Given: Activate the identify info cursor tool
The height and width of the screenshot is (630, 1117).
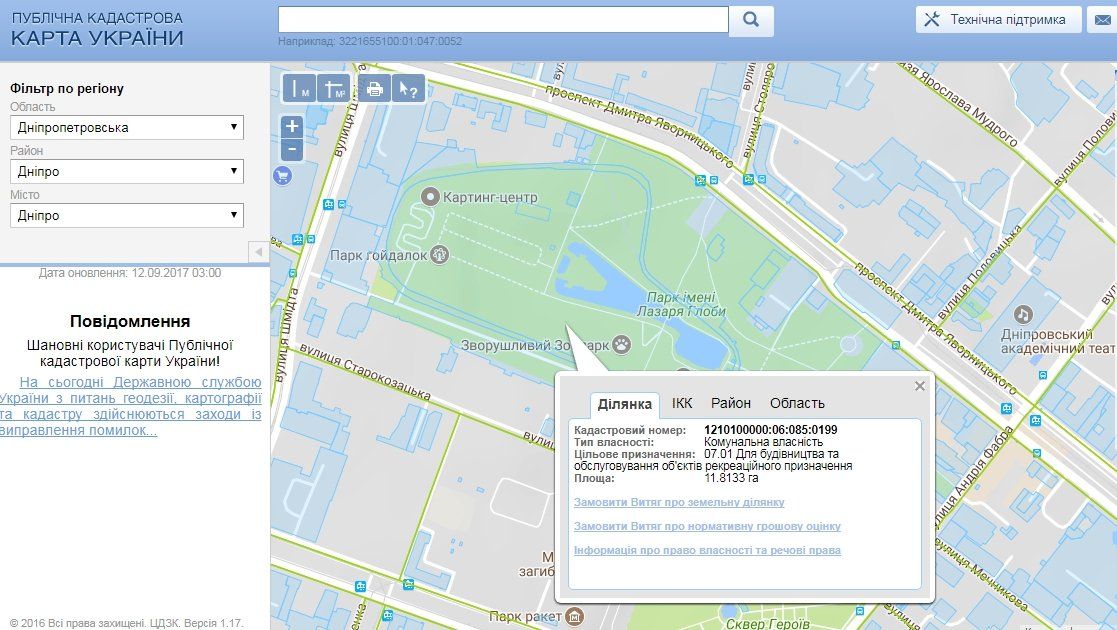Looking at the screenshot, I should point(408,88).
